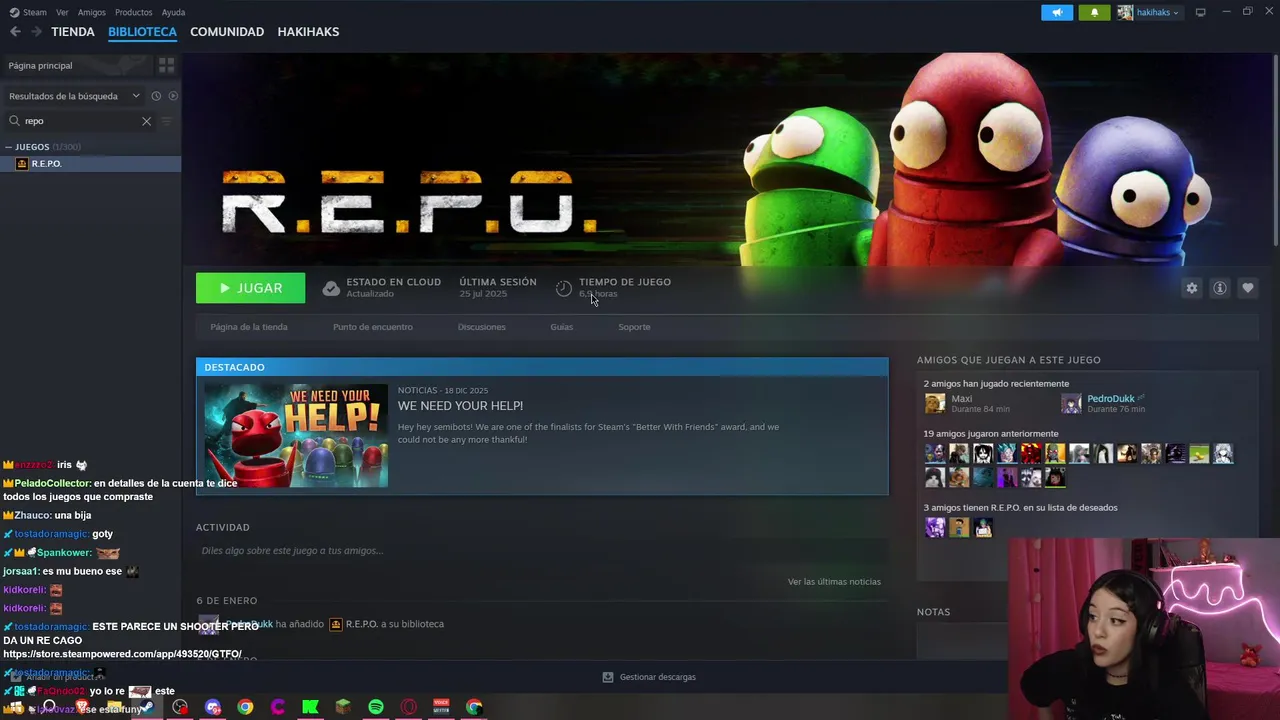The width and height of the screenshot is (1280, 720).
Task: Open 'Página de la tienda' tab
Action: click(249, 327)
